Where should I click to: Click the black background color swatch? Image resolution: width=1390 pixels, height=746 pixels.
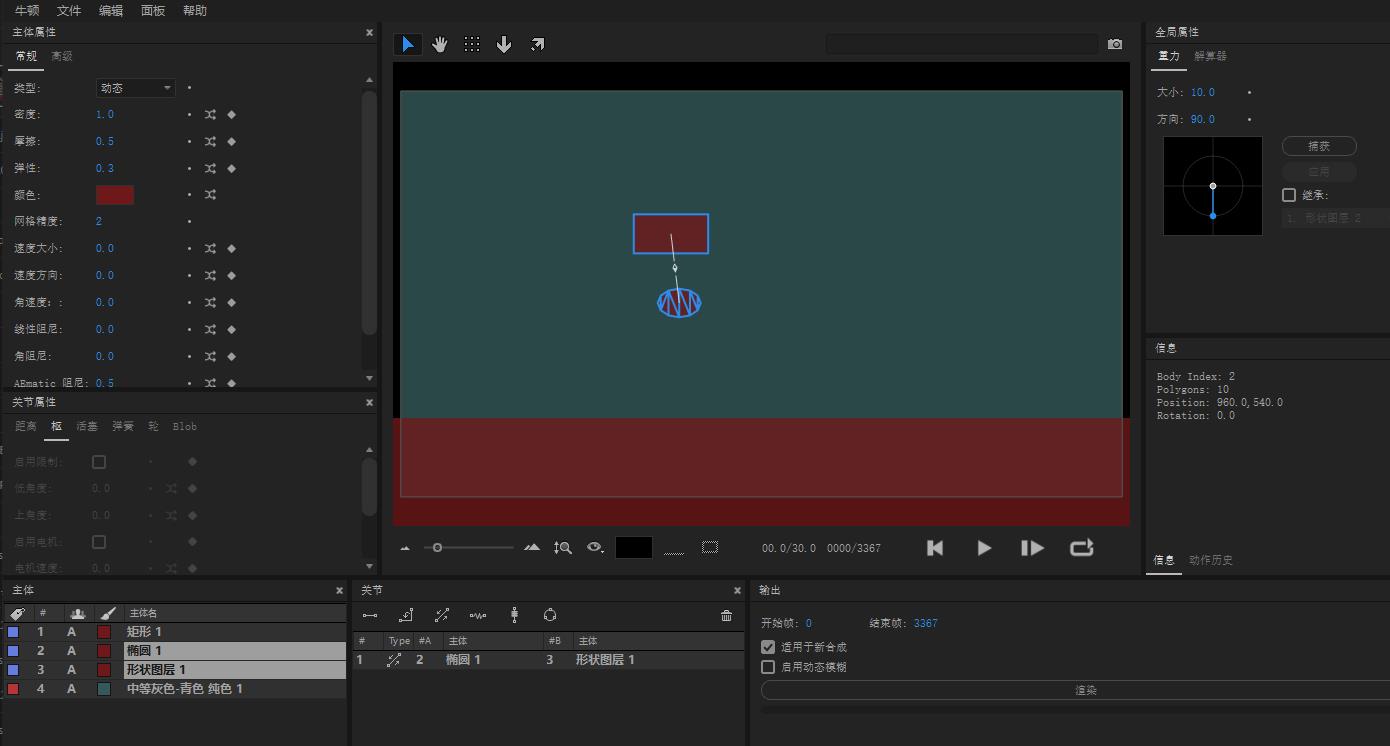pyautogui.click(x=634, y=547)
